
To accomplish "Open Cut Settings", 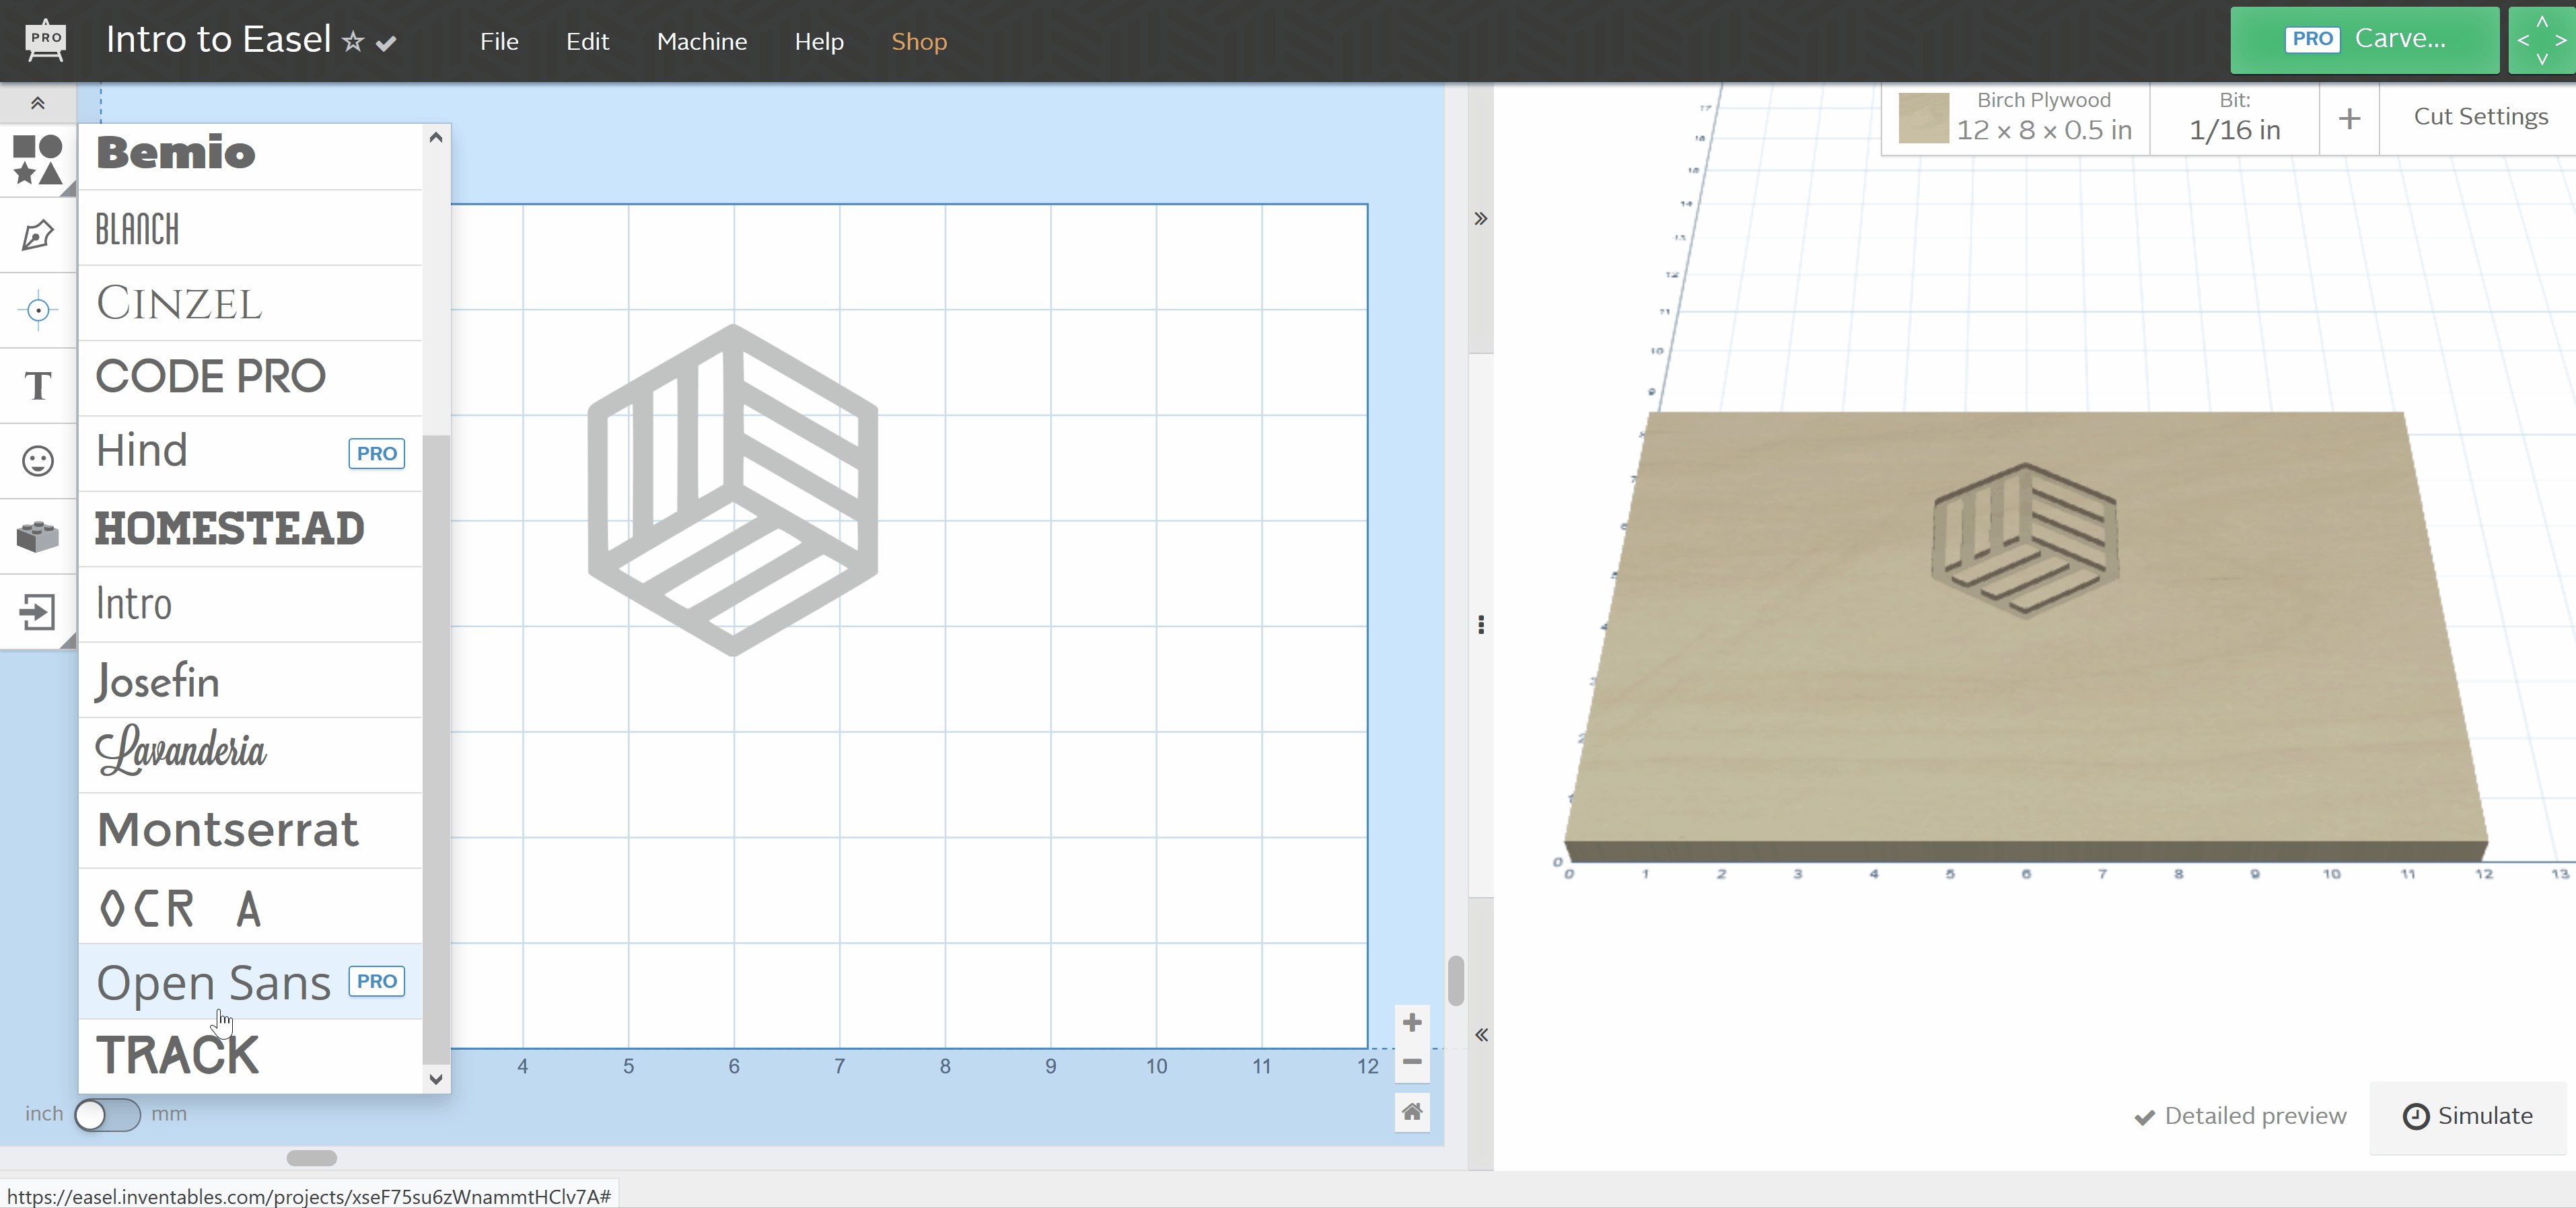I will click(x=2481, y=116).
